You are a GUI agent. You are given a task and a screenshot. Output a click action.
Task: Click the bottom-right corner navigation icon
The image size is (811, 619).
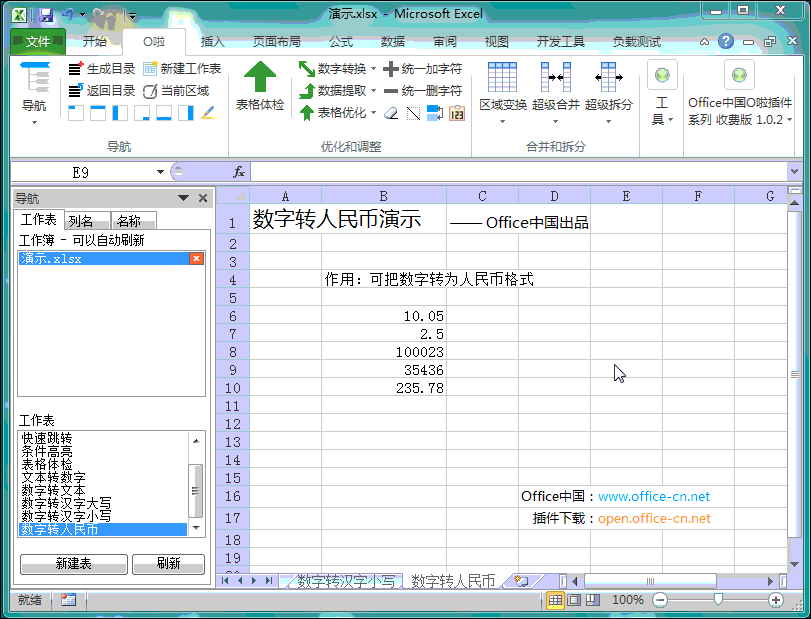[x=142, y=113]
